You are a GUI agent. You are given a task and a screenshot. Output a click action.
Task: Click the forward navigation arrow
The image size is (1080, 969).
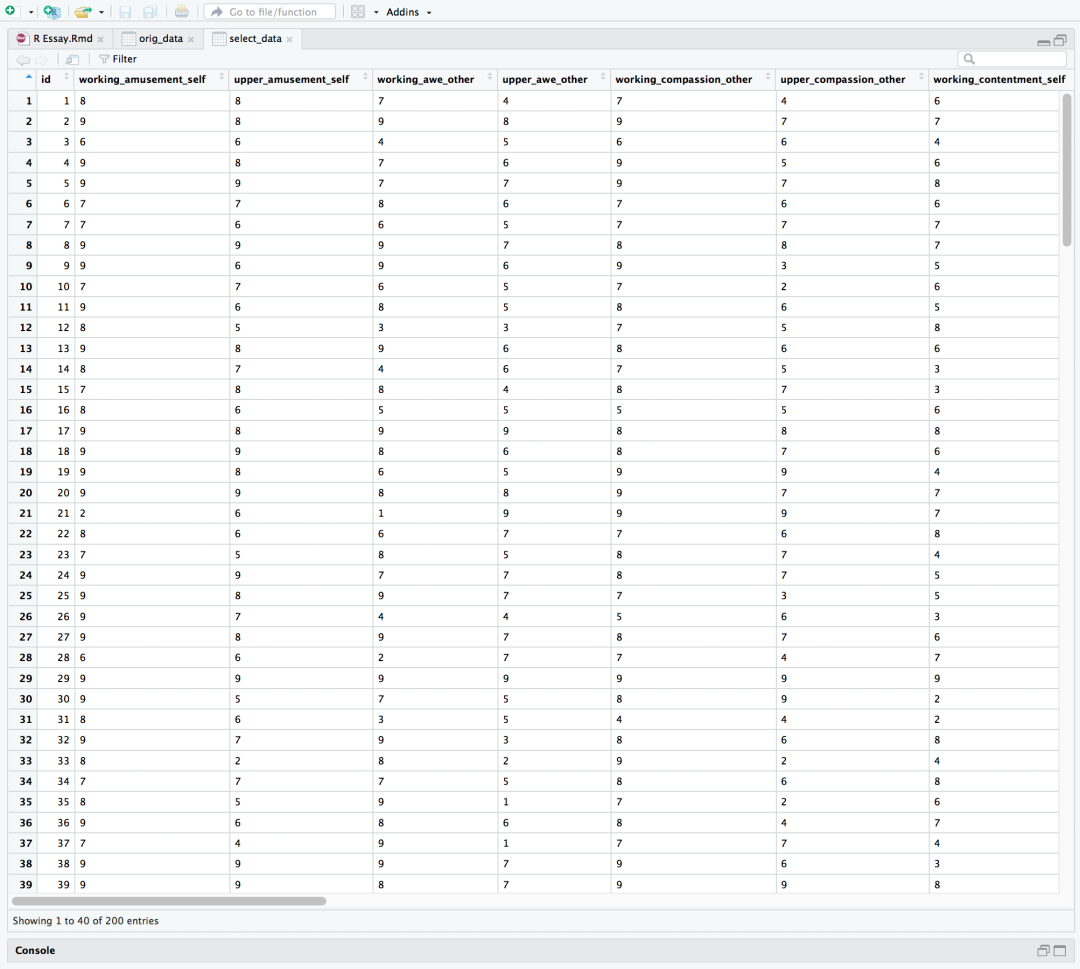click(x=42, y=59)
